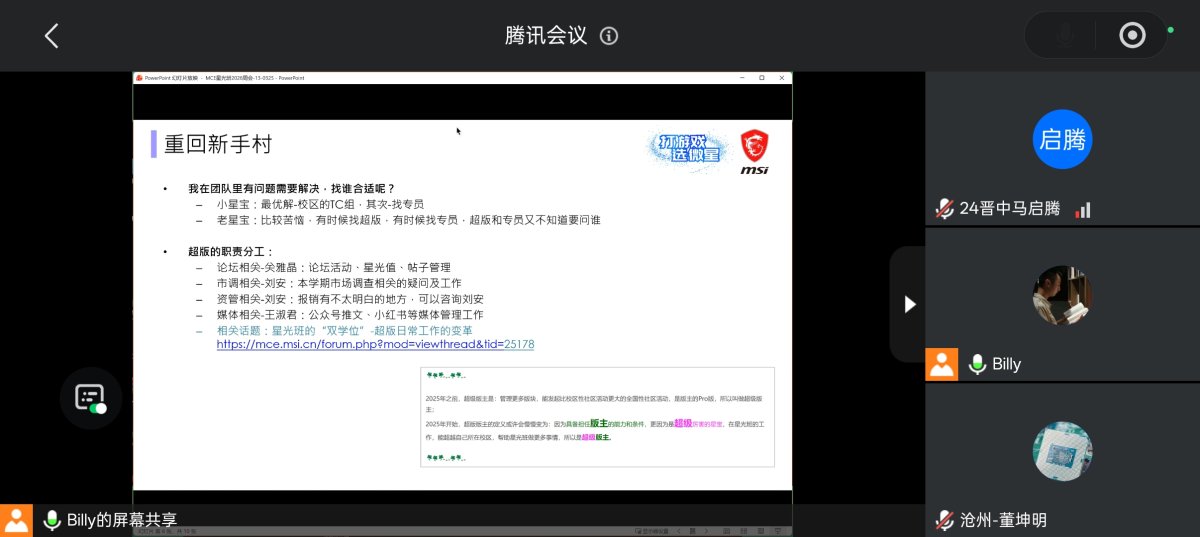Click the MSI dragon logo on slide
This screenshot has width=1200, height=537.
(754, 152)
